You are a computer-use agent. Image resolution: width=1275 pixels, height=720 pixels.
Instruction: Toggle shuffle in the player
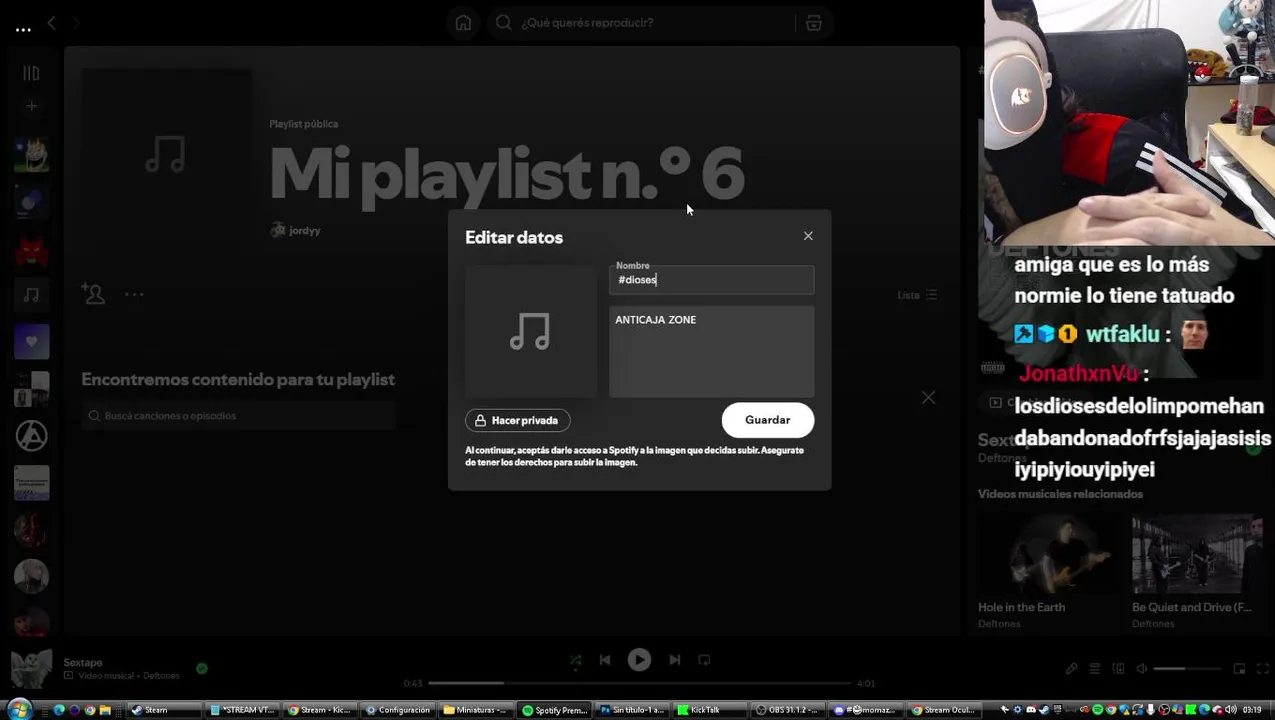point(575,660)
